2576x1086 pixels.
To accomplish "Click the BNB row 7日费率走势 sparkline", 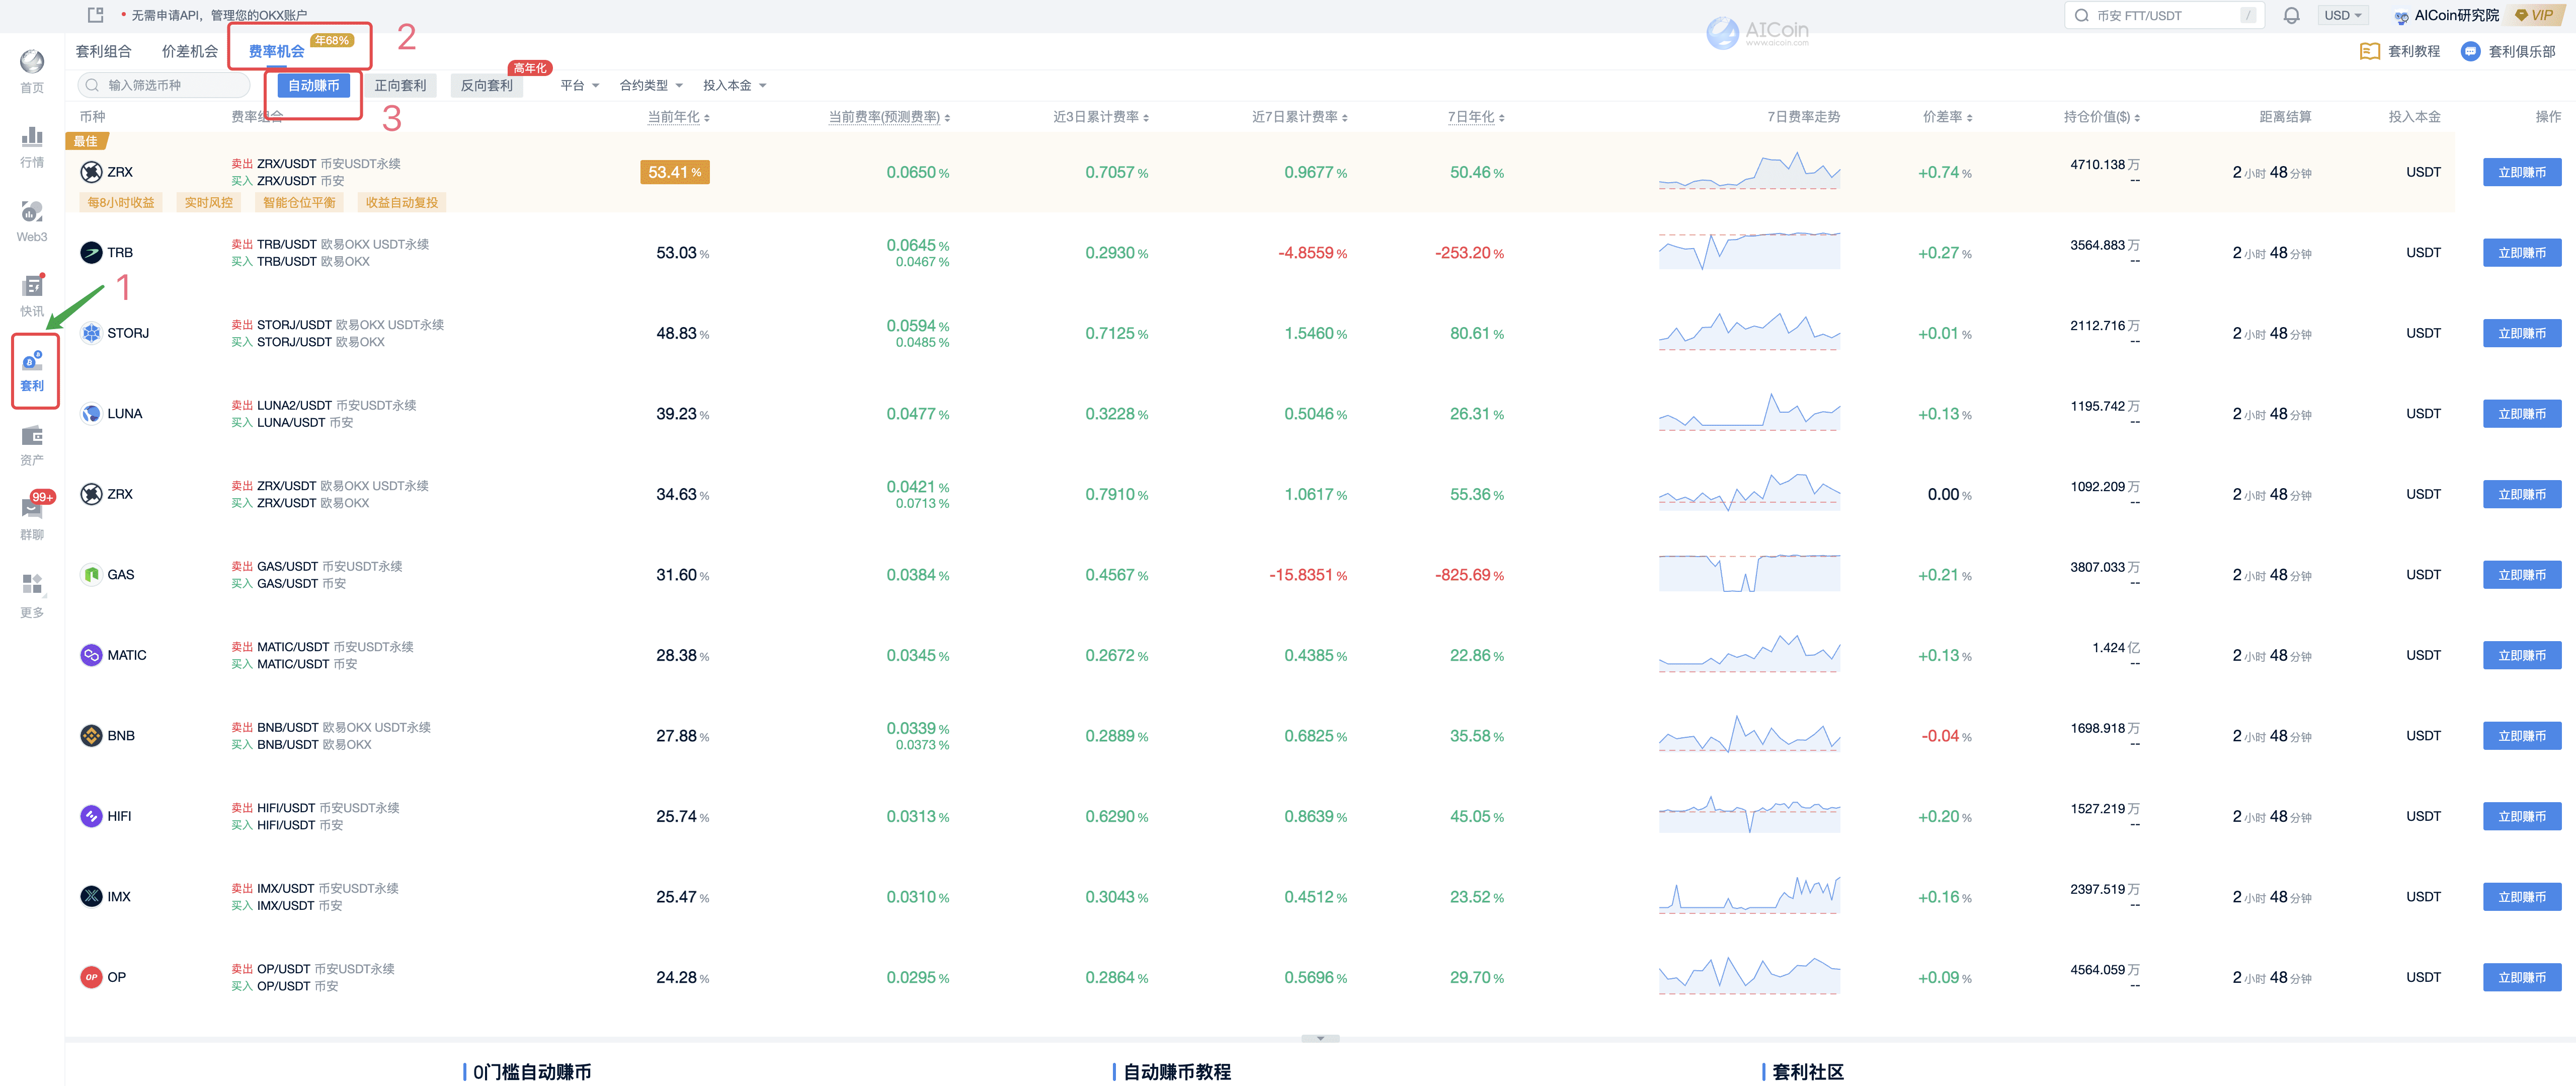I will pyautogui.click(x=1748, y=735).
